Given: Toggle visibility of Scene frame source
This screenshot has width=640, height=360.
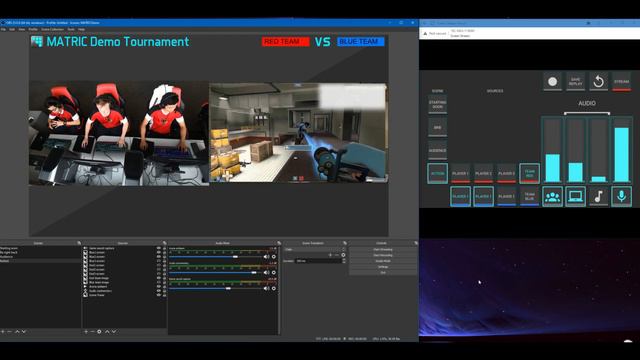Looking at the screenshot, I should [x=159, y=295].
